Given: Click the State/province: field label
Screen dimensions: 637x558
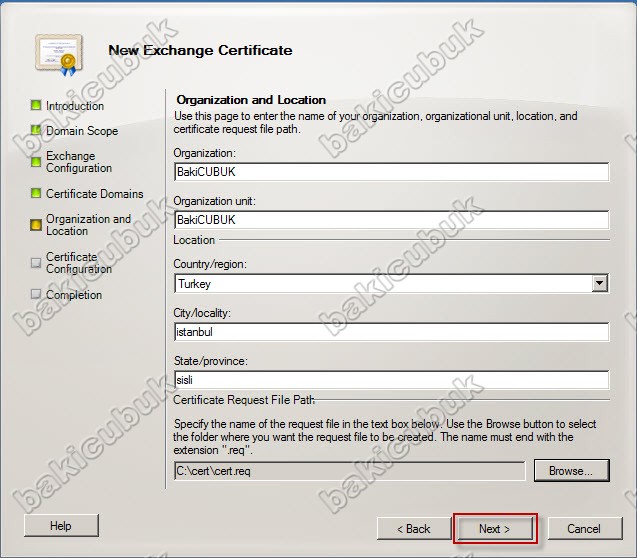Looking at the screenshot, I should coord(210,361).
